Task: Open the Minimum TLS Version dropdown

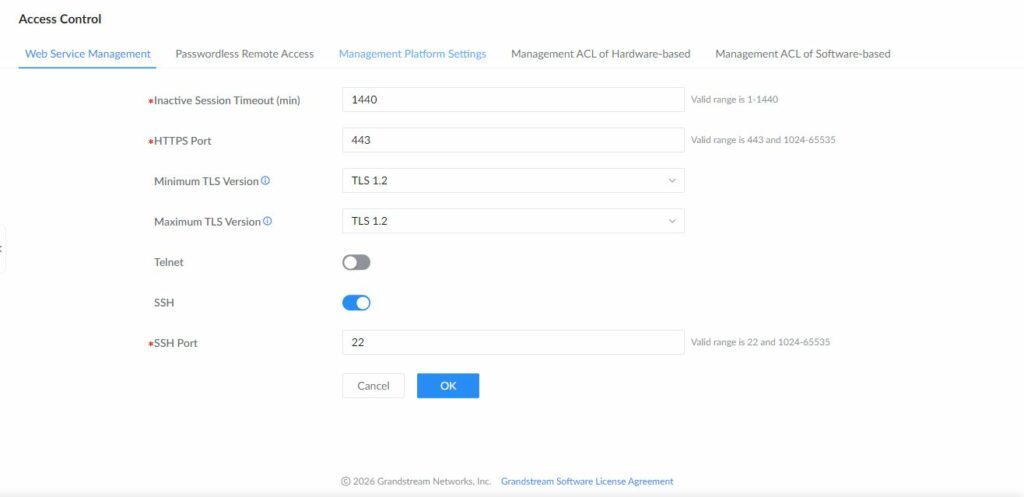Action: tap(513, 181)
